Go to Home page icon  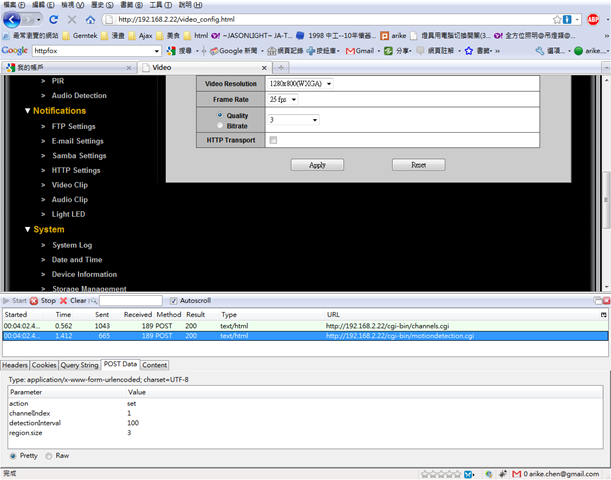(90, 19)
